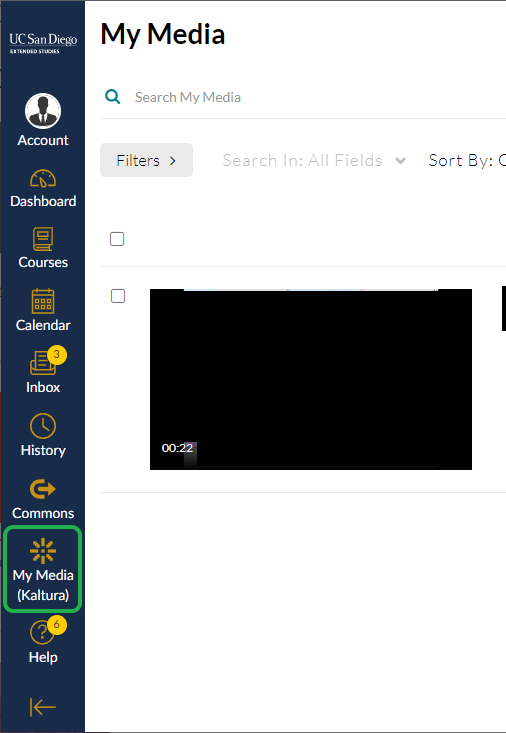Screen dimensions: 506x733
Task: Go to the Dashboard icon
Action: tap(43, 179)
